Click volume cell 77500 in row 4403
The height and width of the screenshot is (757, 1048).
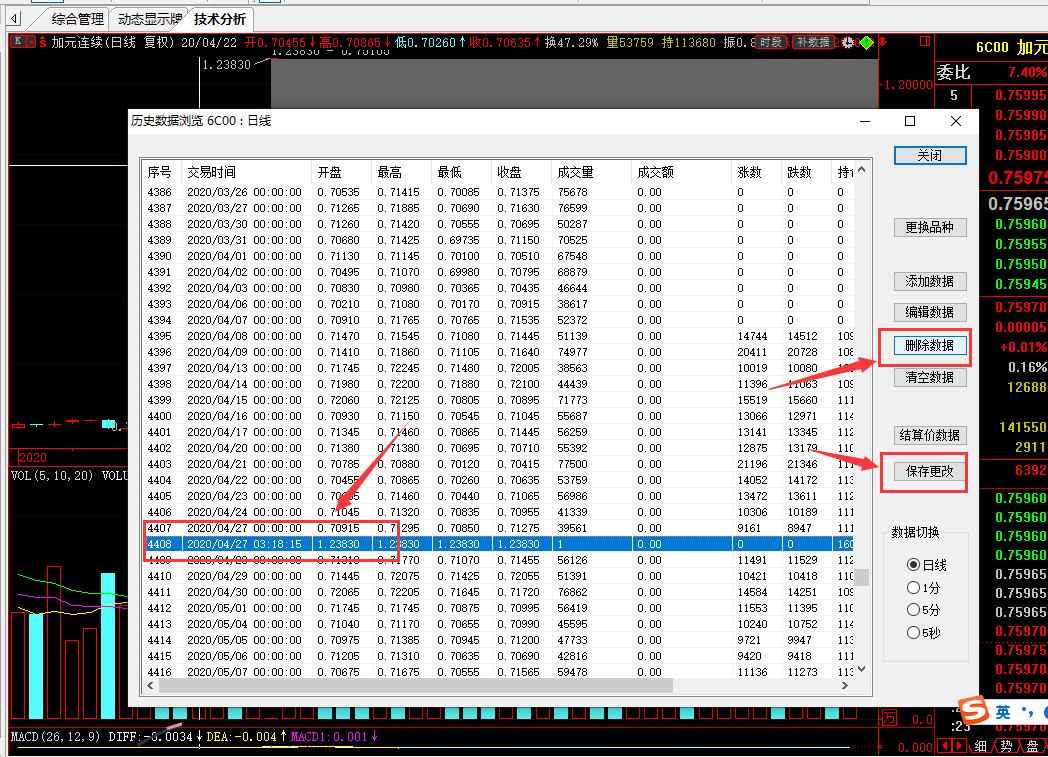click(x=573, y=464)
